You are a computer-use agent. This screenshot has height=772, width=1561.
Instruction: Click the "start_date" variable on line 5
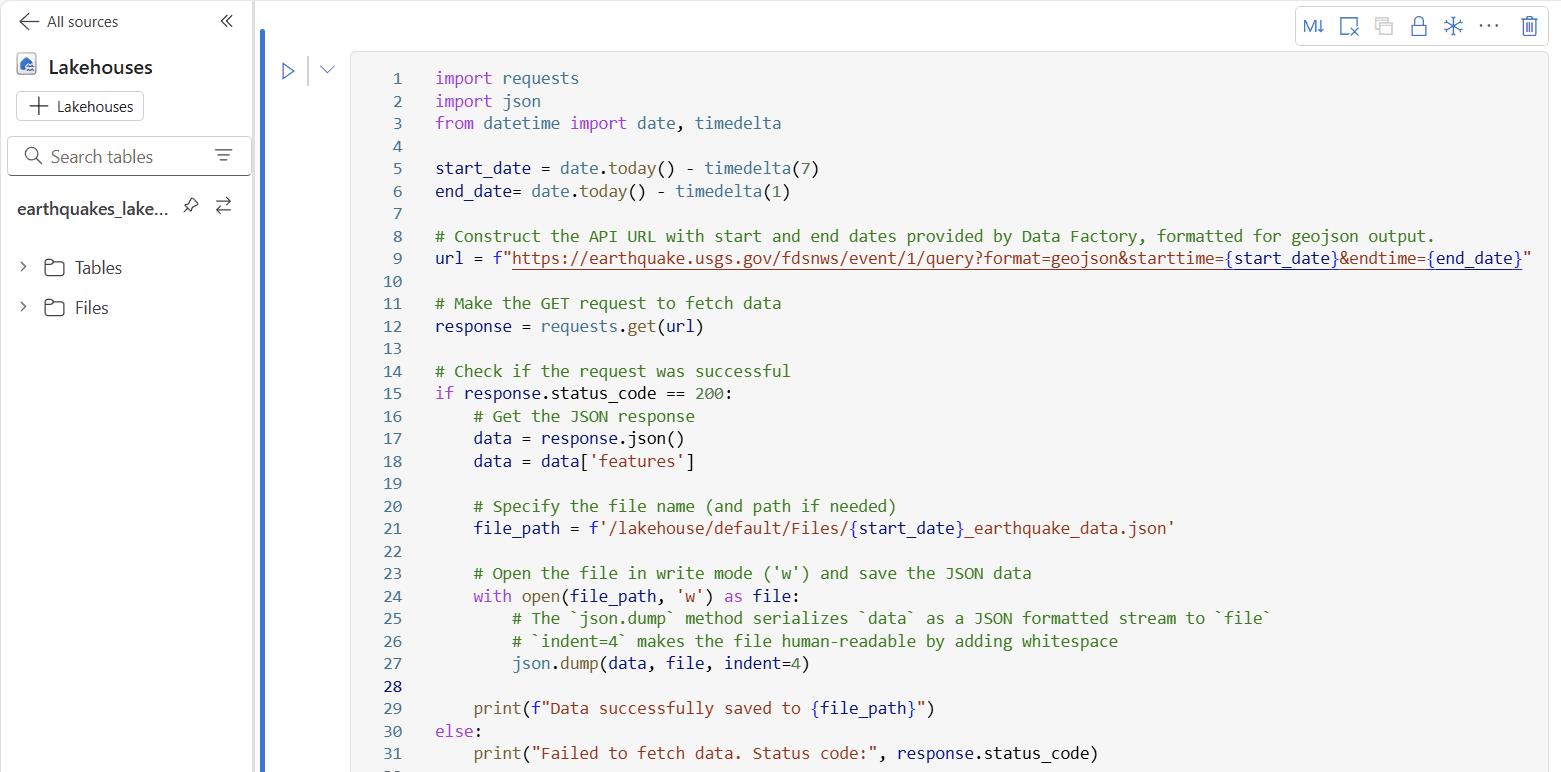pos(483,168)
